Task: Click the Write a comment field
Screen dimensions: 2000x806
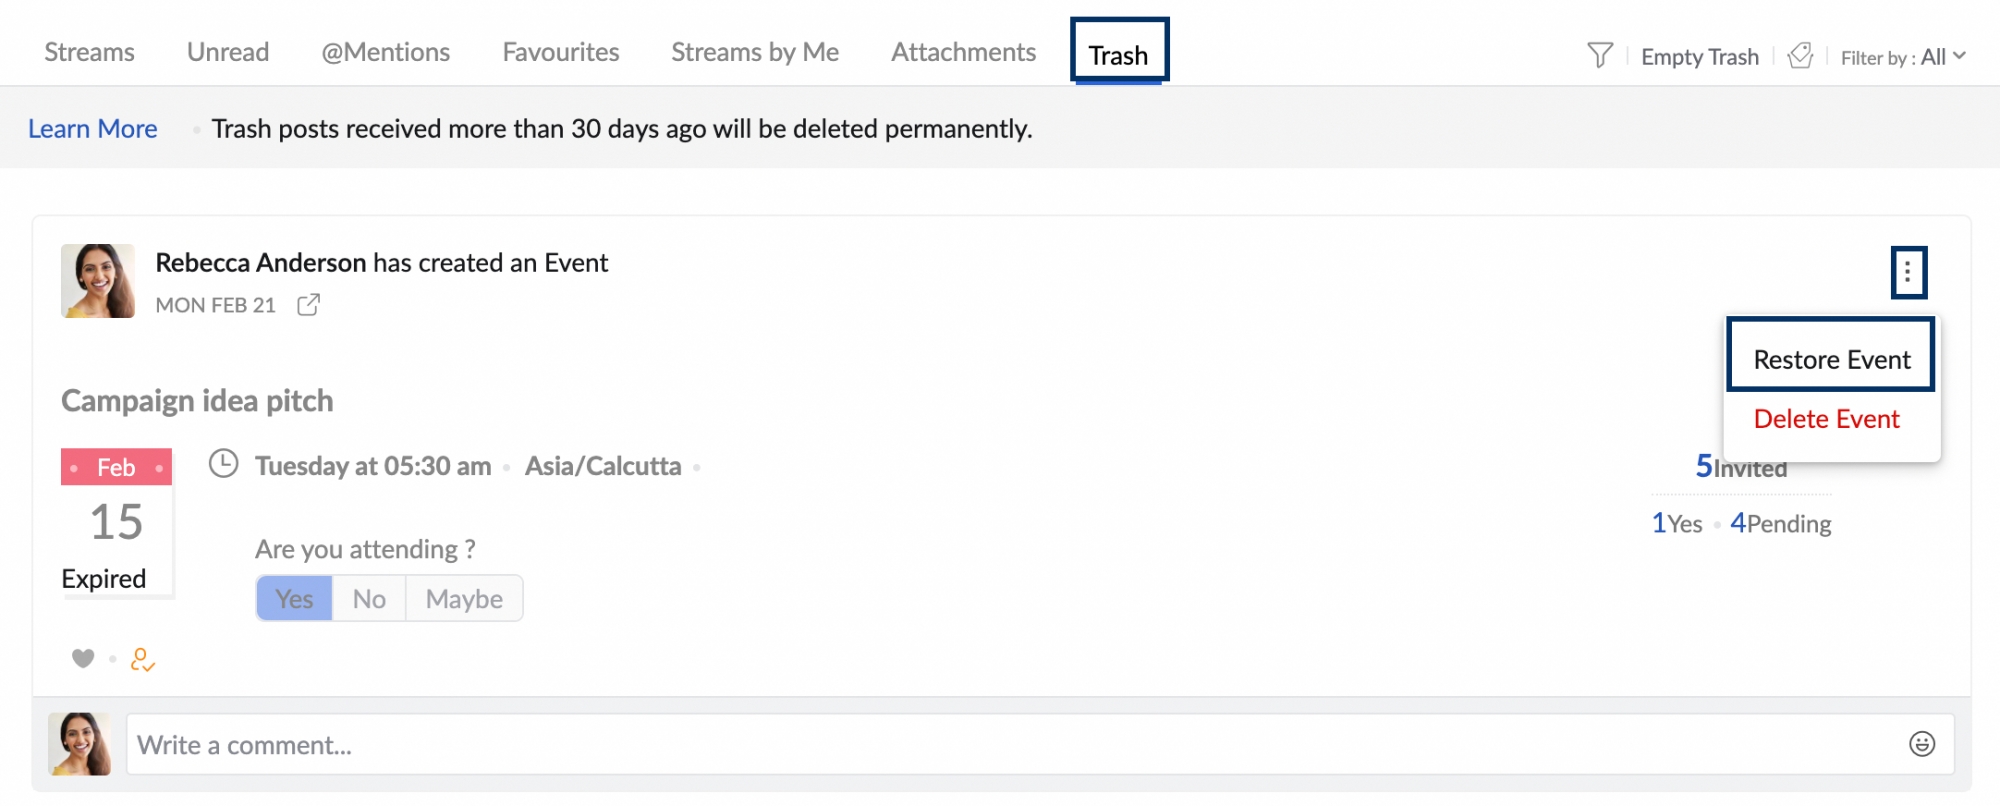Action: pos(1000,745)
